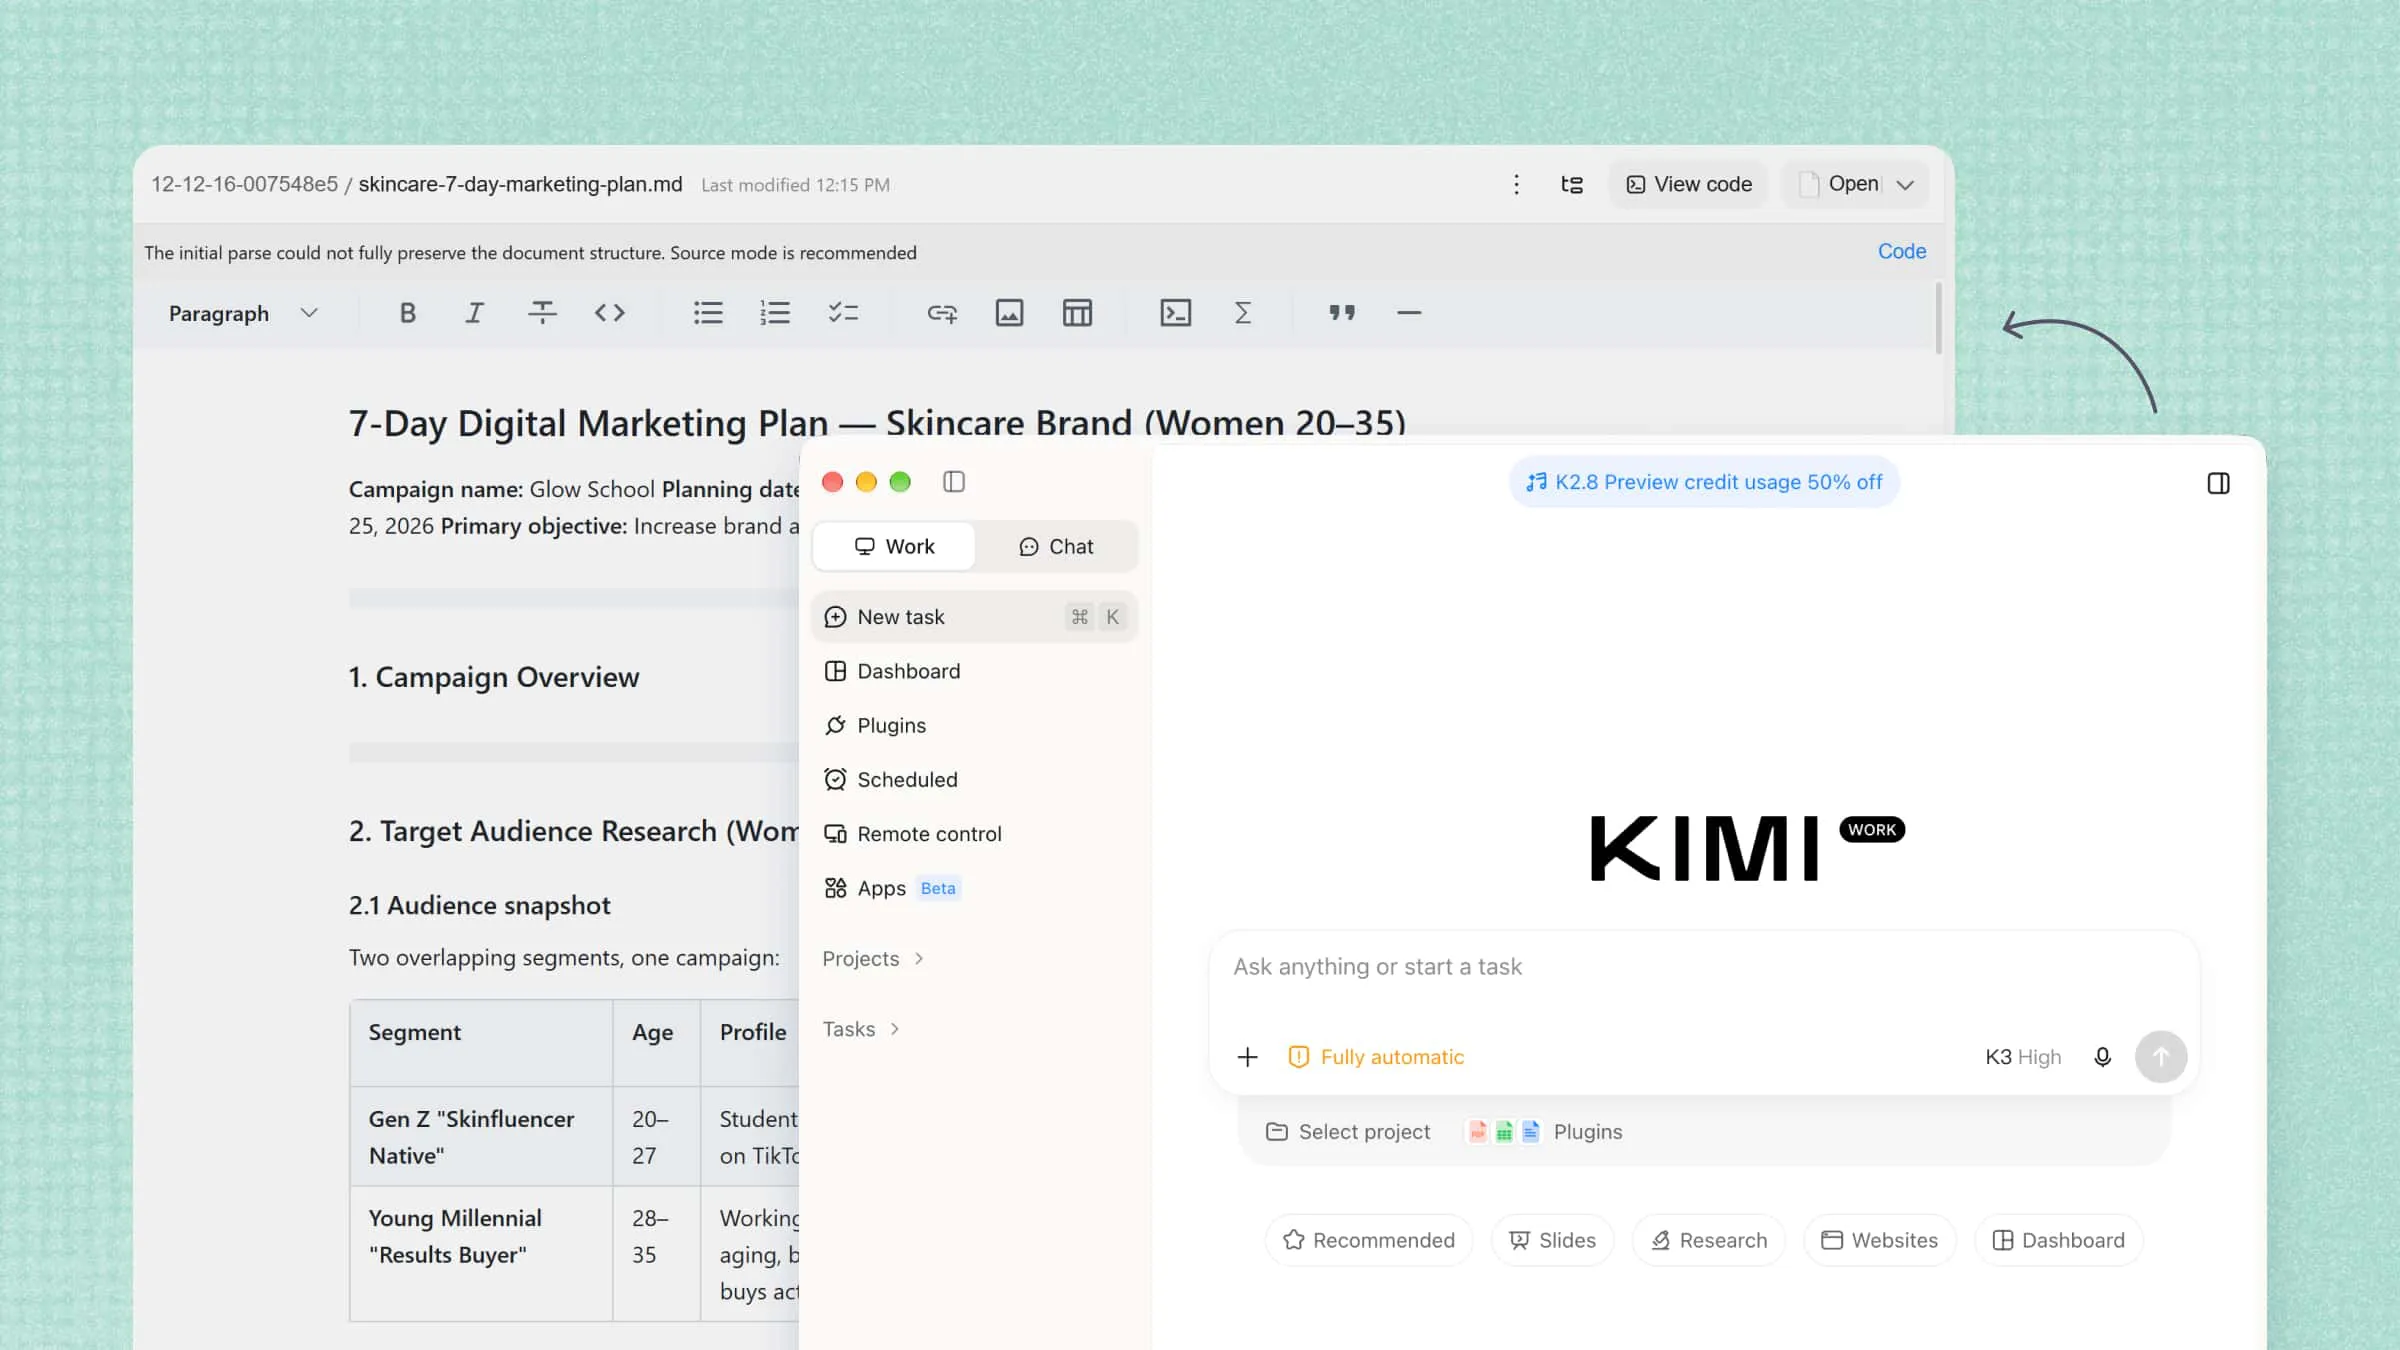Insert a task checklist
Image resolution: width=2400 pixels, height=1350 pixels.
tap(843, 313)
